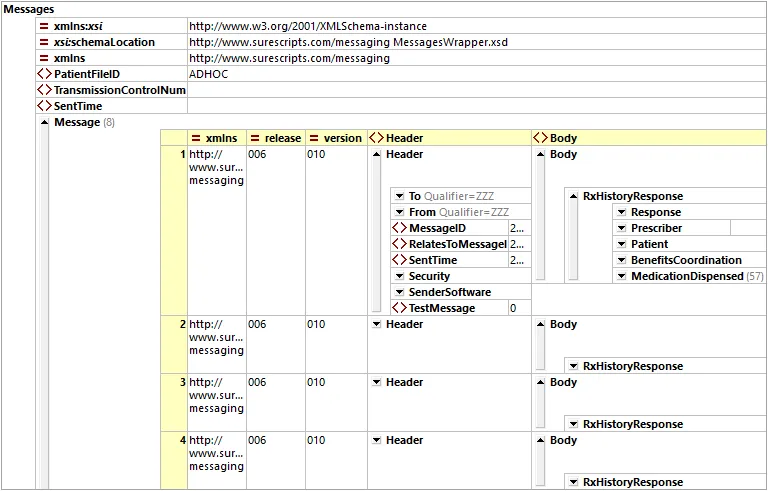Expand the Patient element
This screenshot has width=768, height=491.
click(622, 244)
